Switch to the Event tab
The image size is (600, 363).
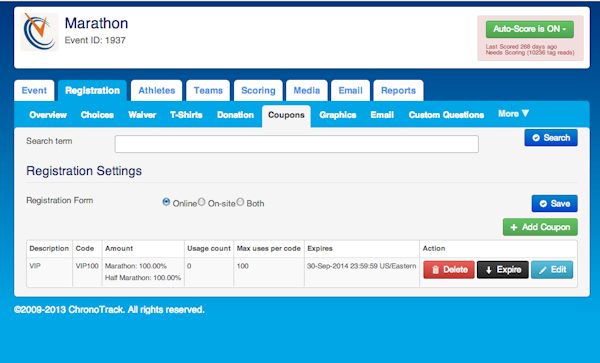pyautogui.click(x=34, y=91)
